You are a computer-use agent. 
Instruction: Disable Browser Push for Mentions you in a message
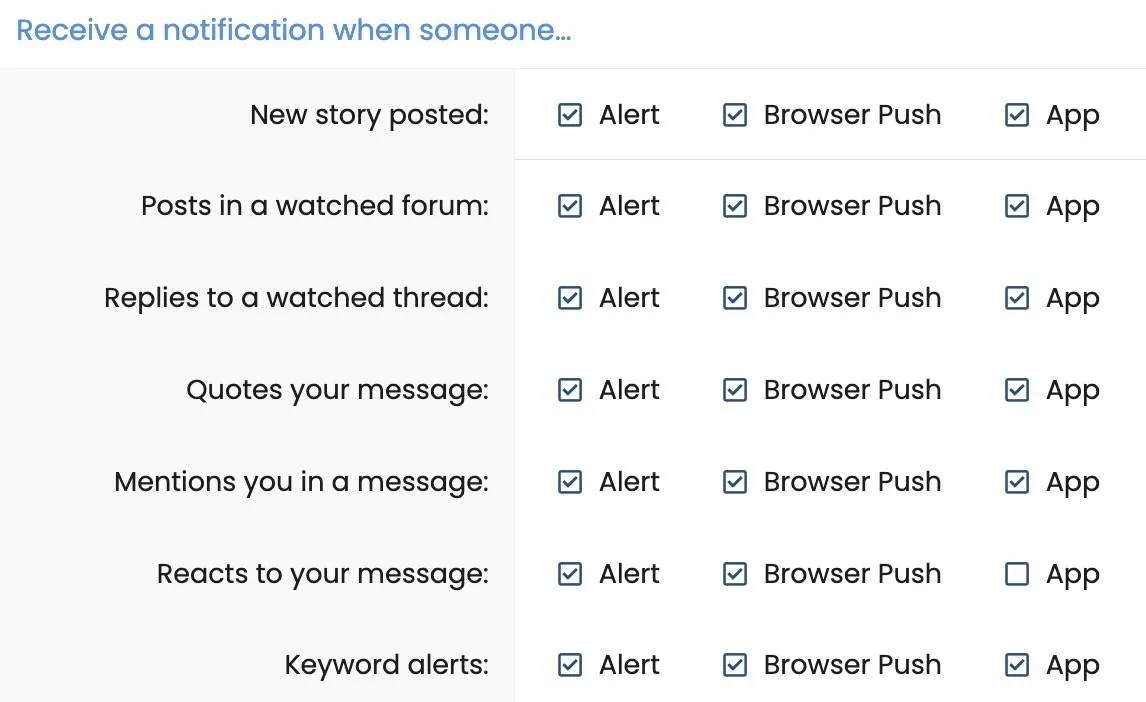pyautogui.click(x=734, y=482)
